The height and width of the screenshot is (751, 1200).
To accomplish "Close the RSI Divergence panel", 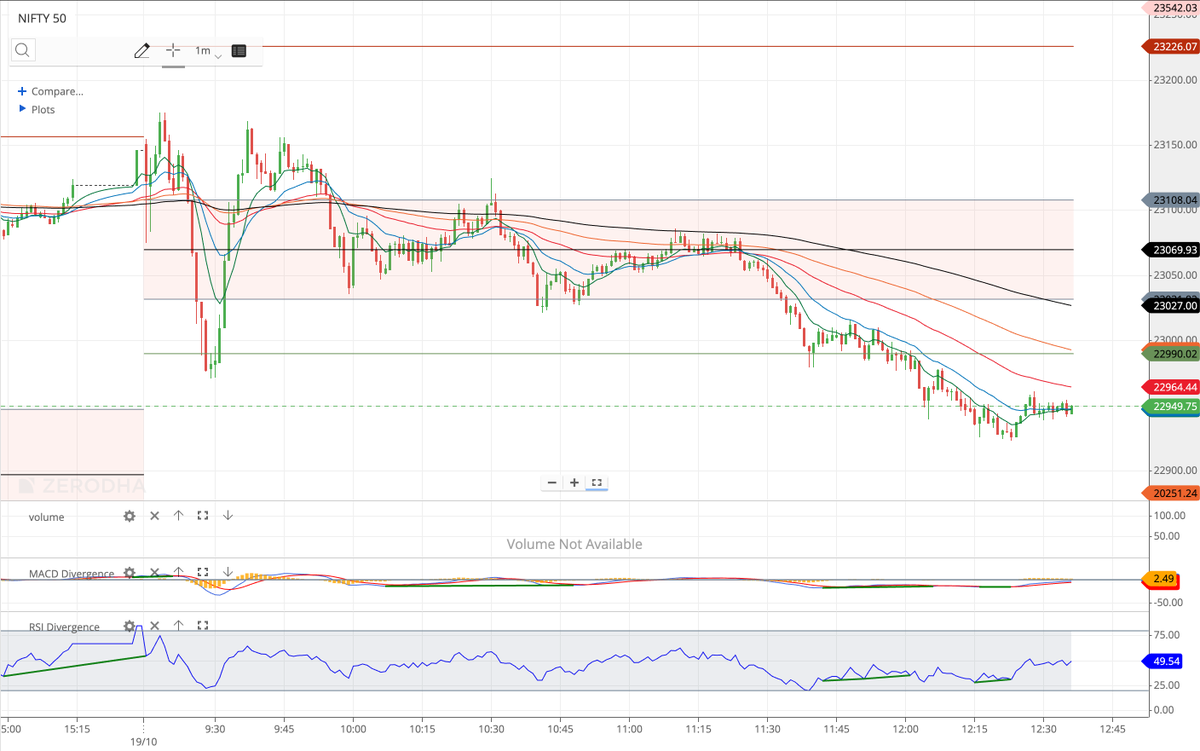I will coord(154,626).
